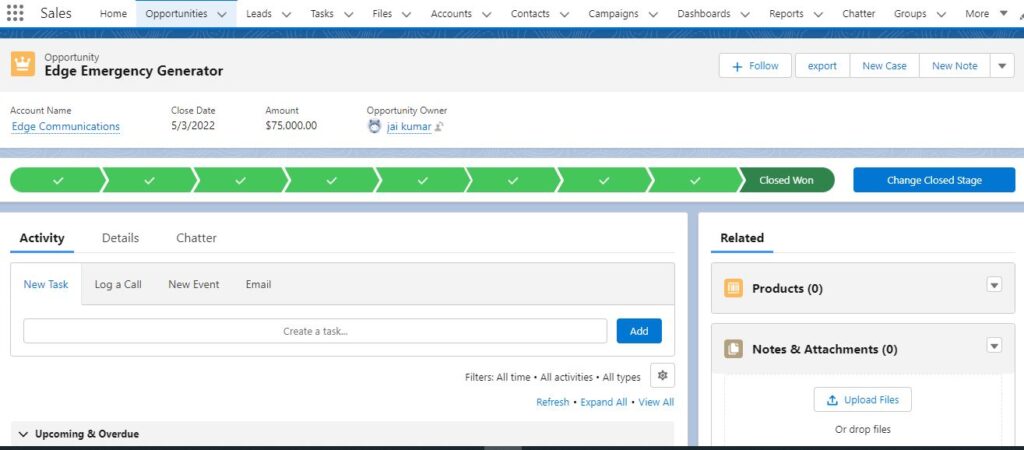Click Expand All activities link
This screenshot has height=450, width=1024.
pyautogui.click(x=603, y=402)
